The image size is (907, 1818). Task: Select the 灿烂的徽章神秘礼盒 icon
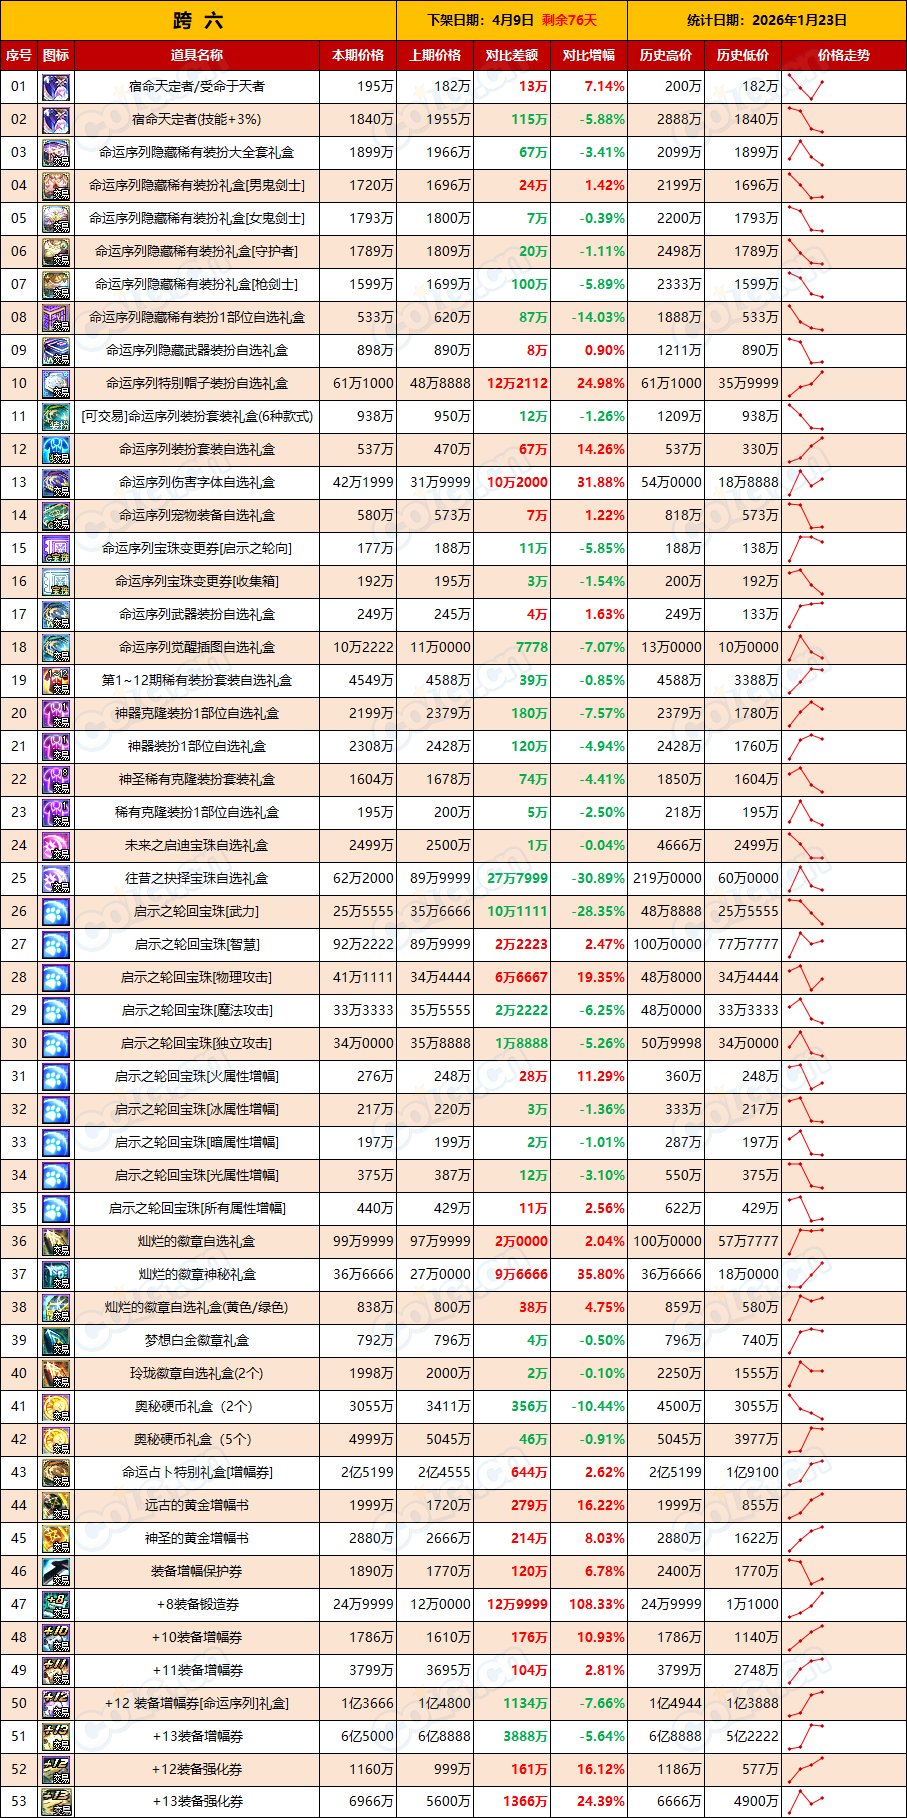pos(56,1275)
